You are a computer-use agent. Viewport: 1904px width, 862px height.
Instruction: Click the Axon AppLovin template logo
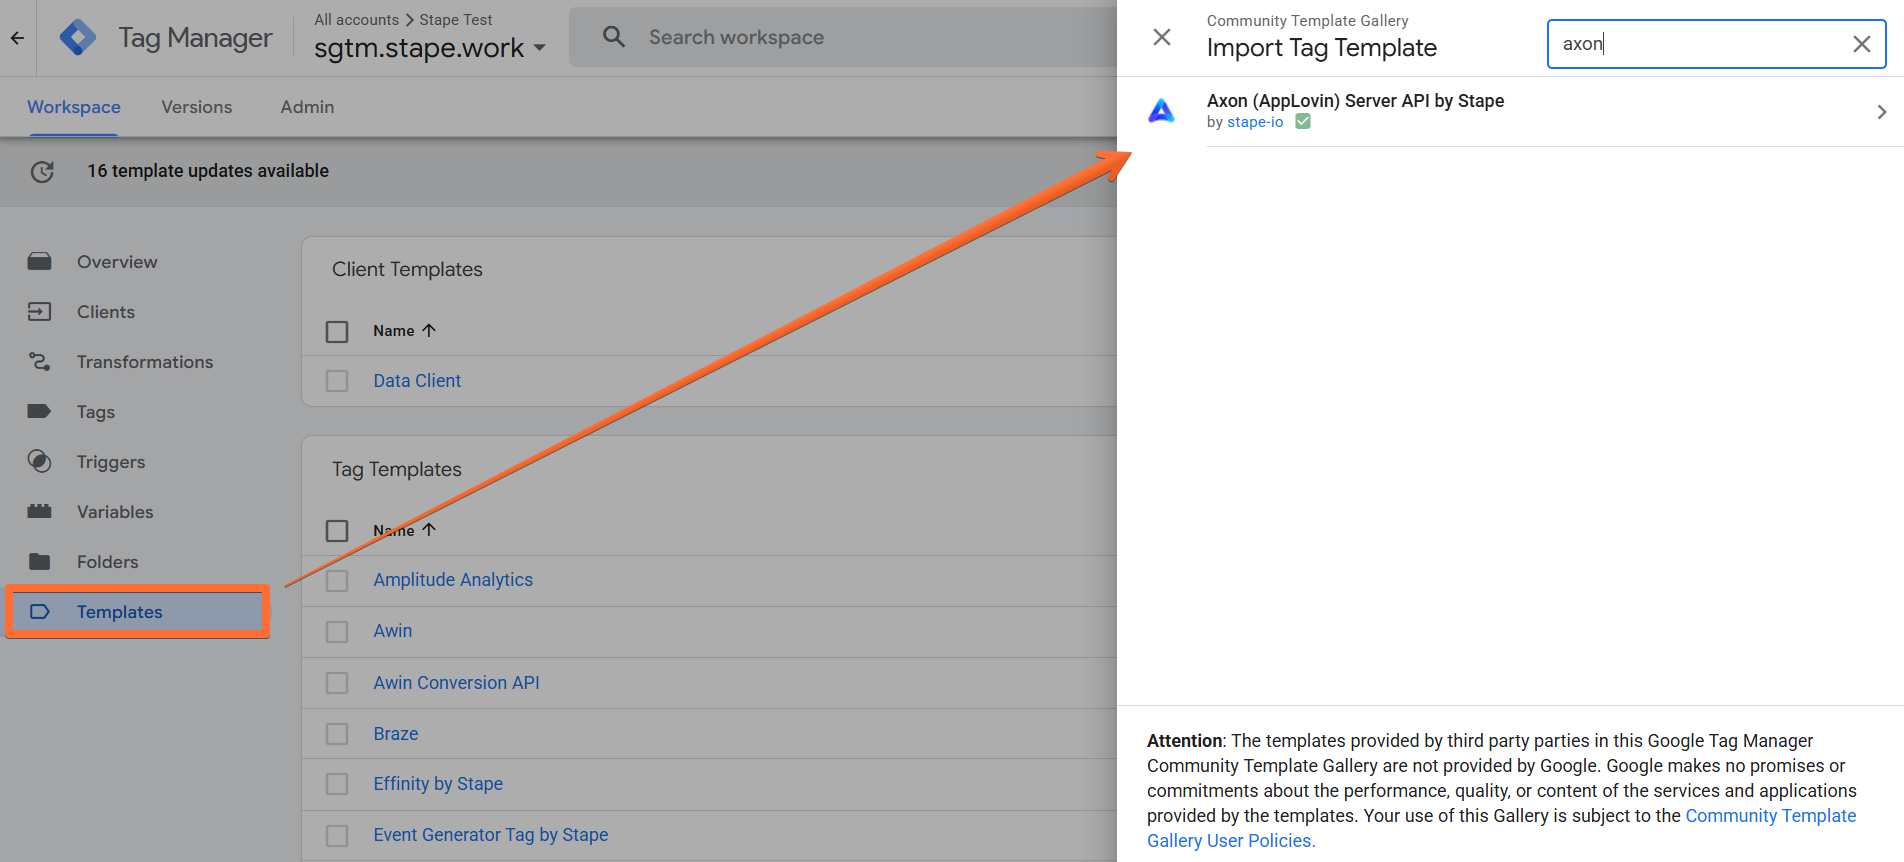(x=1161, y=111)
